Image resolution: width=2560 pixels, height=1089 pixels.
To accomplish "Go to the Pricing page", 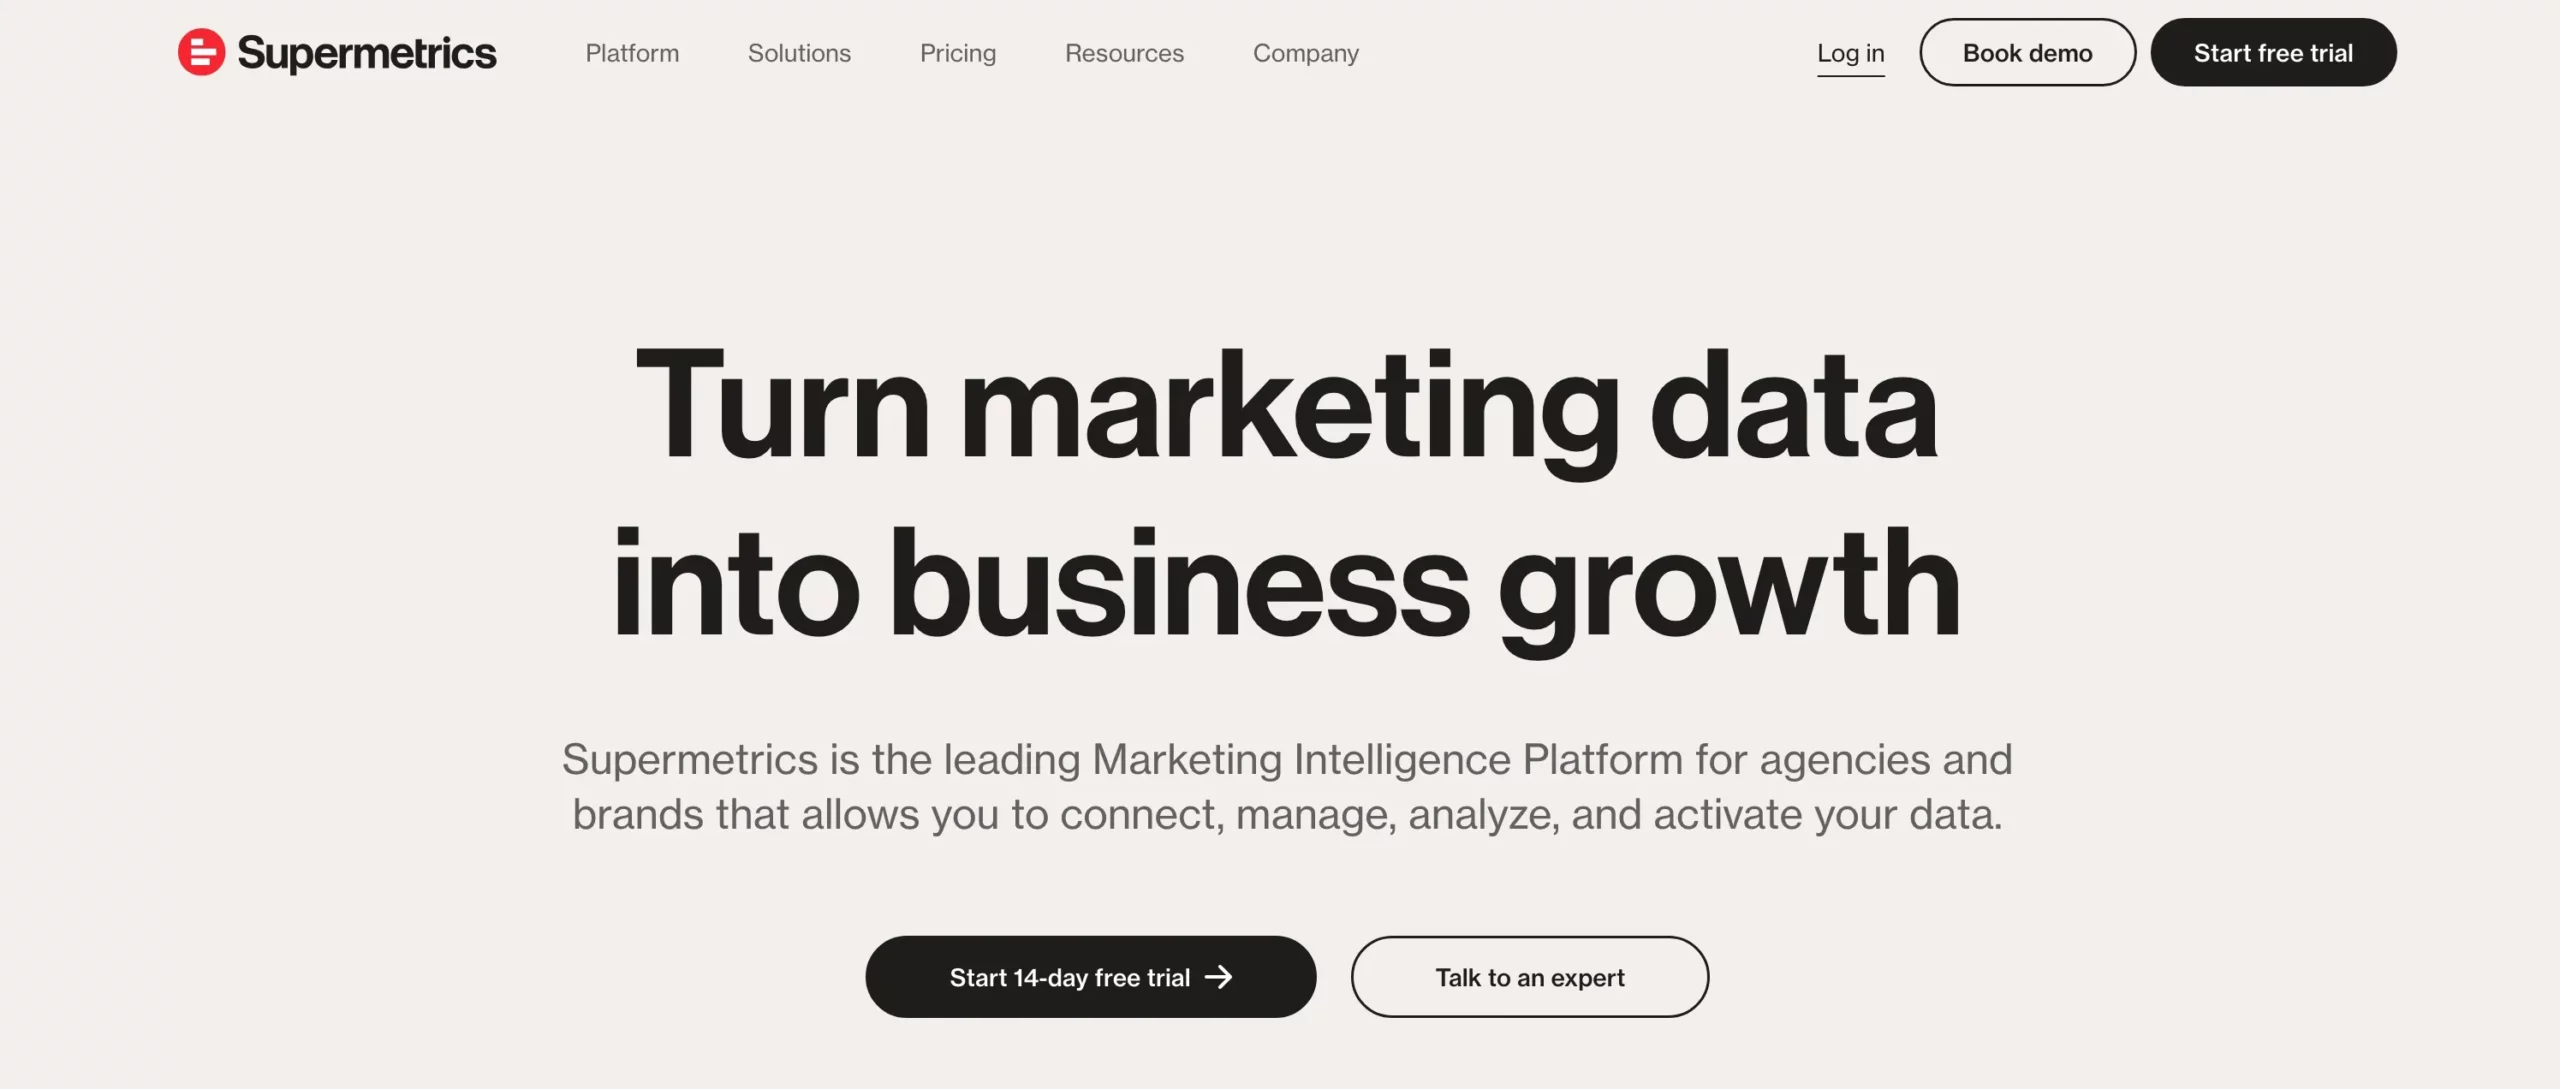I will (x=957, y=53).
